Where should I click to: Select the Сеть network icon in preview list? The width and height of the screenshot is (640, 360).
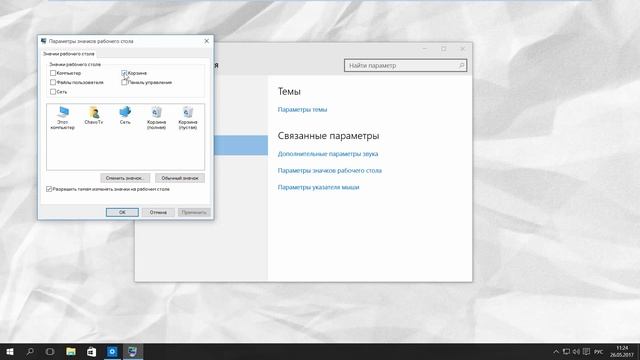tap(125, 116)
